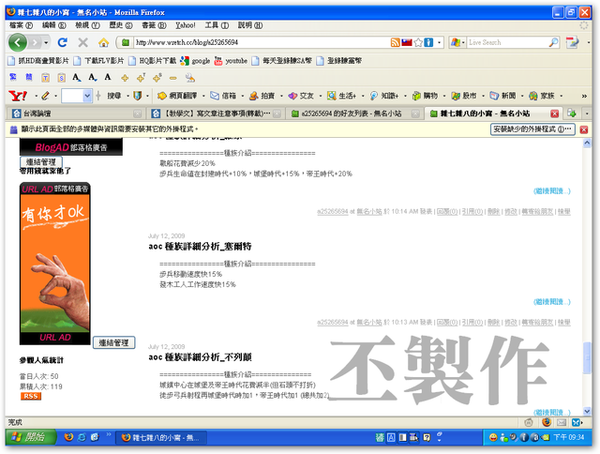Click the vertical scrollbar thumb
600x454 pixels.
(x=587, y=358)
